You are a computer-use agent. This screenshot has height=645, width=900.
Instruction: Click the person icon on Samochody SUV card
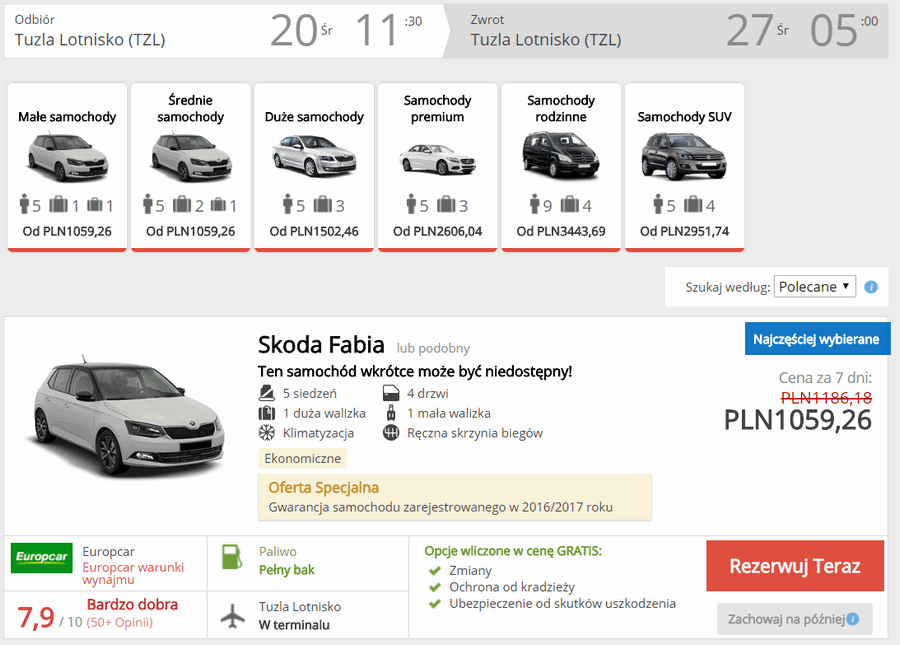tap(658, 204)
